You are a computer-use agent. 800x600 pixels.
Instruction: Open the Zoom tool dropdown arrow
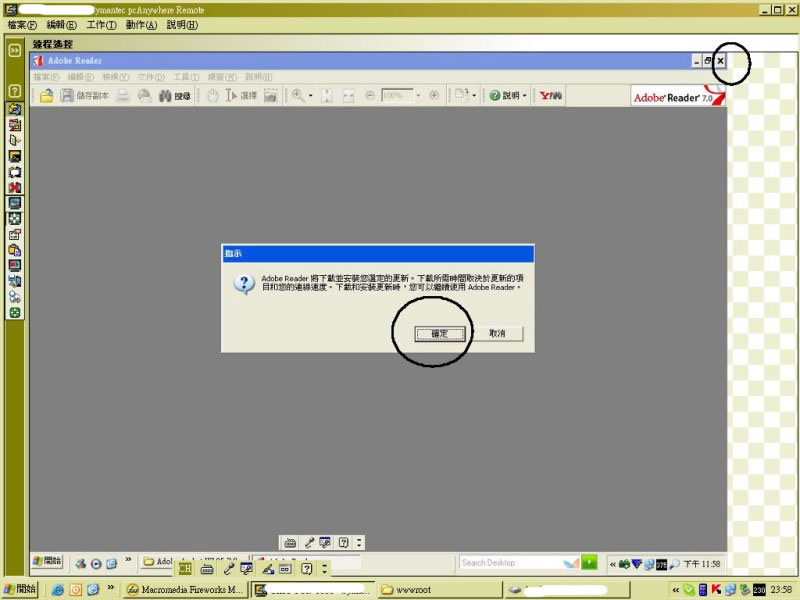[x=310, y=95]
